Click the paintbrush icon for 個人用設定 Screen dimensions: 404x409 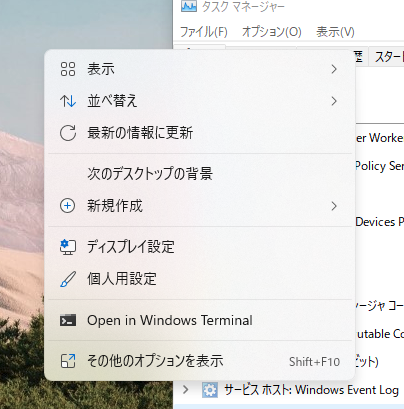68,279
